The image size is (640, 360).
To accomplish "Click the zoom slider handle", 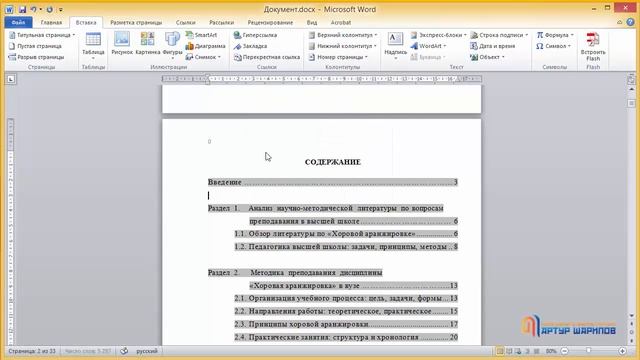I will coord(589,351).
